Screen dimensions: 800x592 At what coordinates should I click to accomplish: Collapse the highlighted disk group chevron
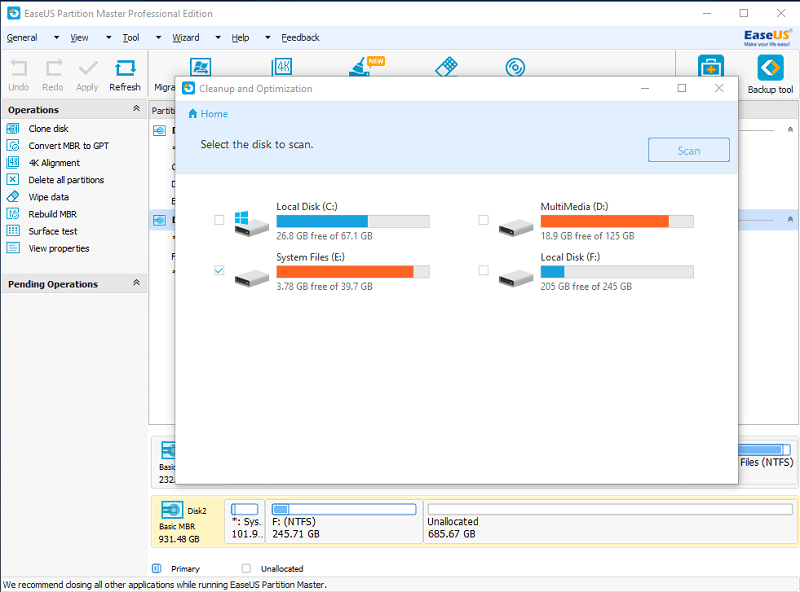click(x=790, y=219)
